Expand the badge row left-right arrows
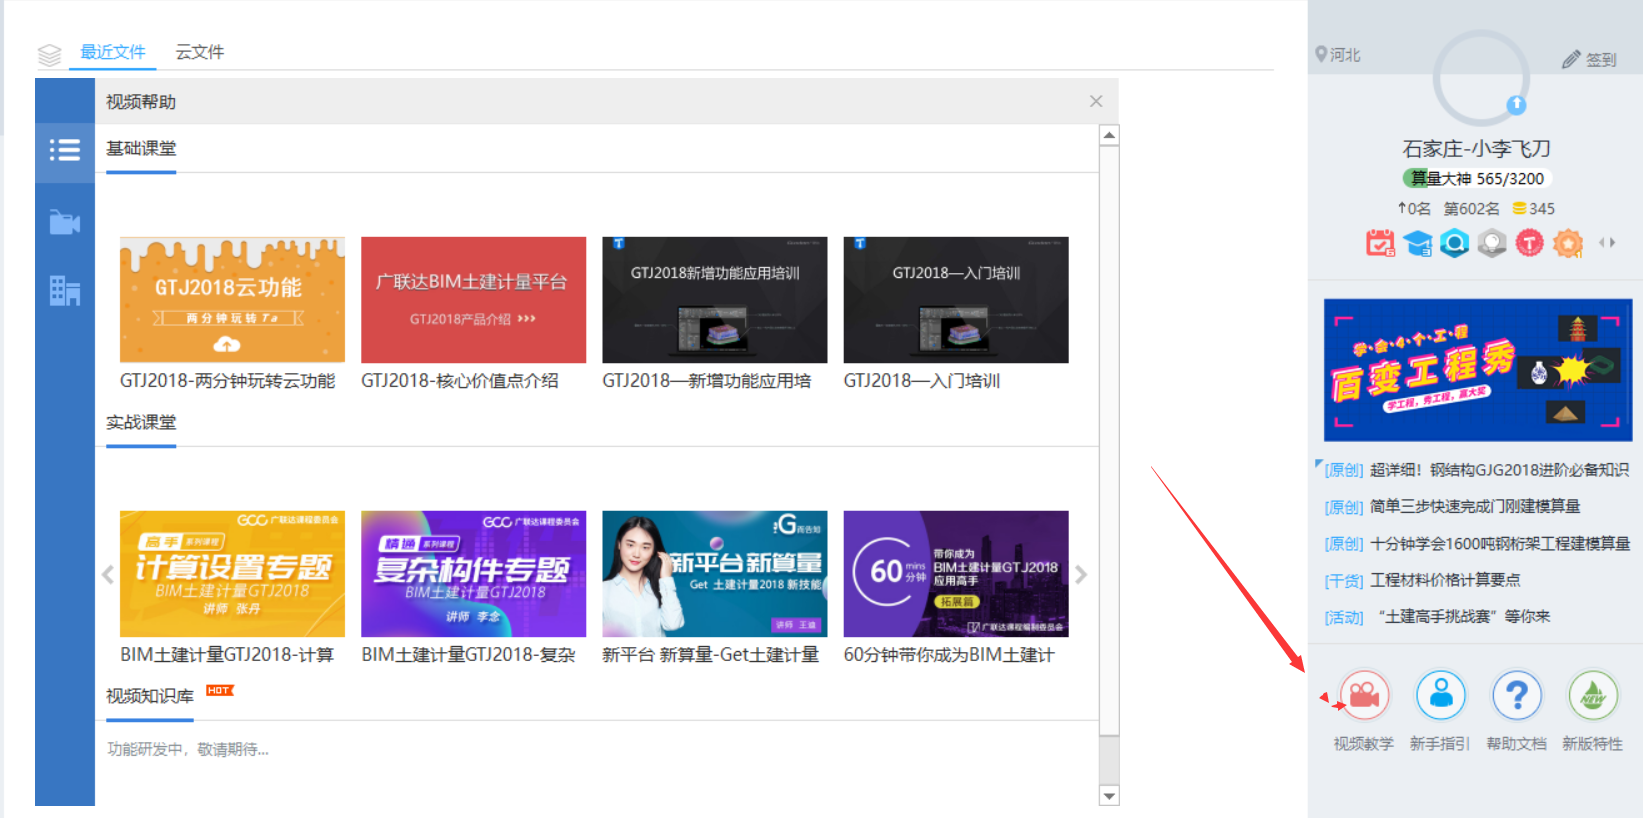 coord(1607,242)
